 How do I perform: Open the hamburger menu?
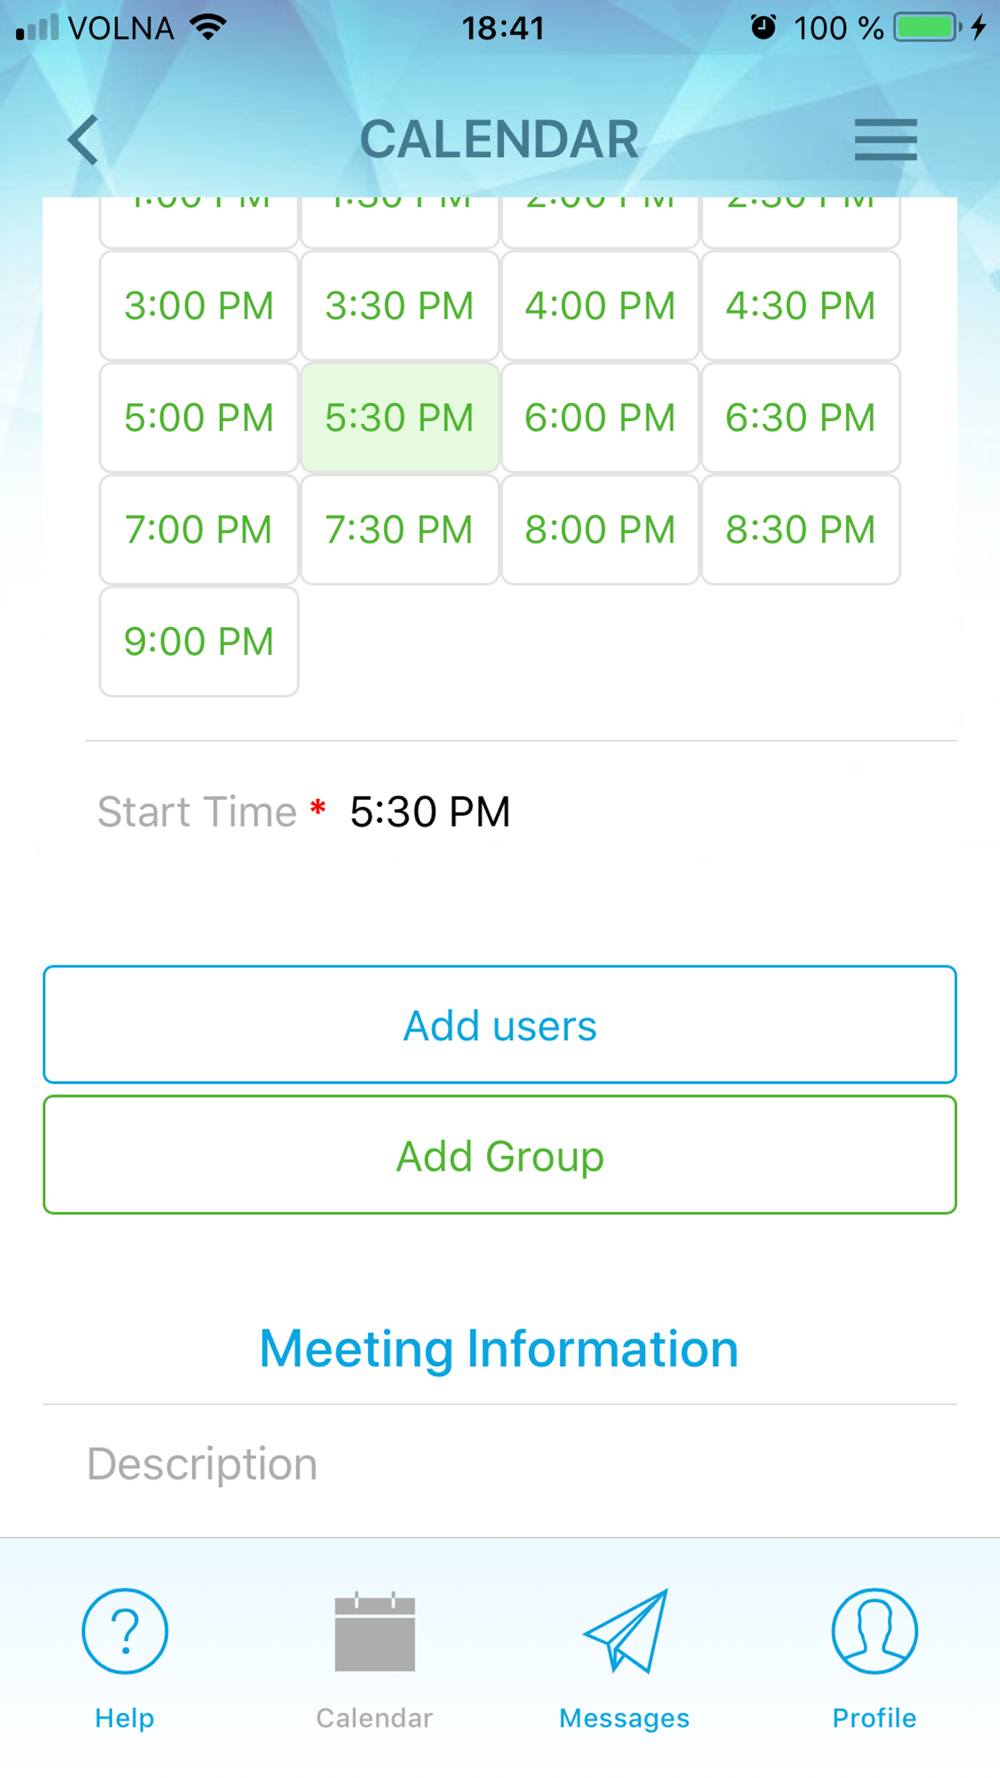coord(885,139)
